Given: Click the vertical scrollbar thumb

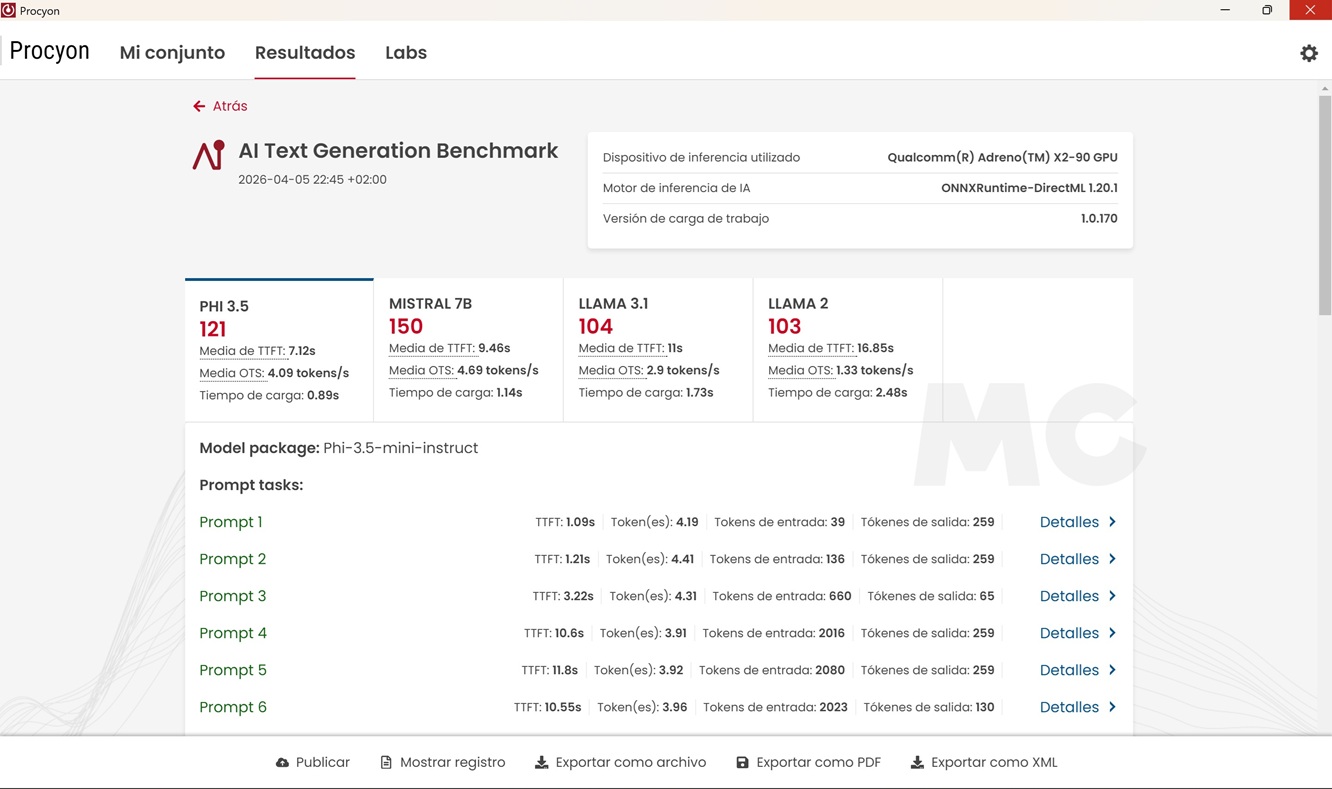Looking at the screenshot, I should 1325,205.
